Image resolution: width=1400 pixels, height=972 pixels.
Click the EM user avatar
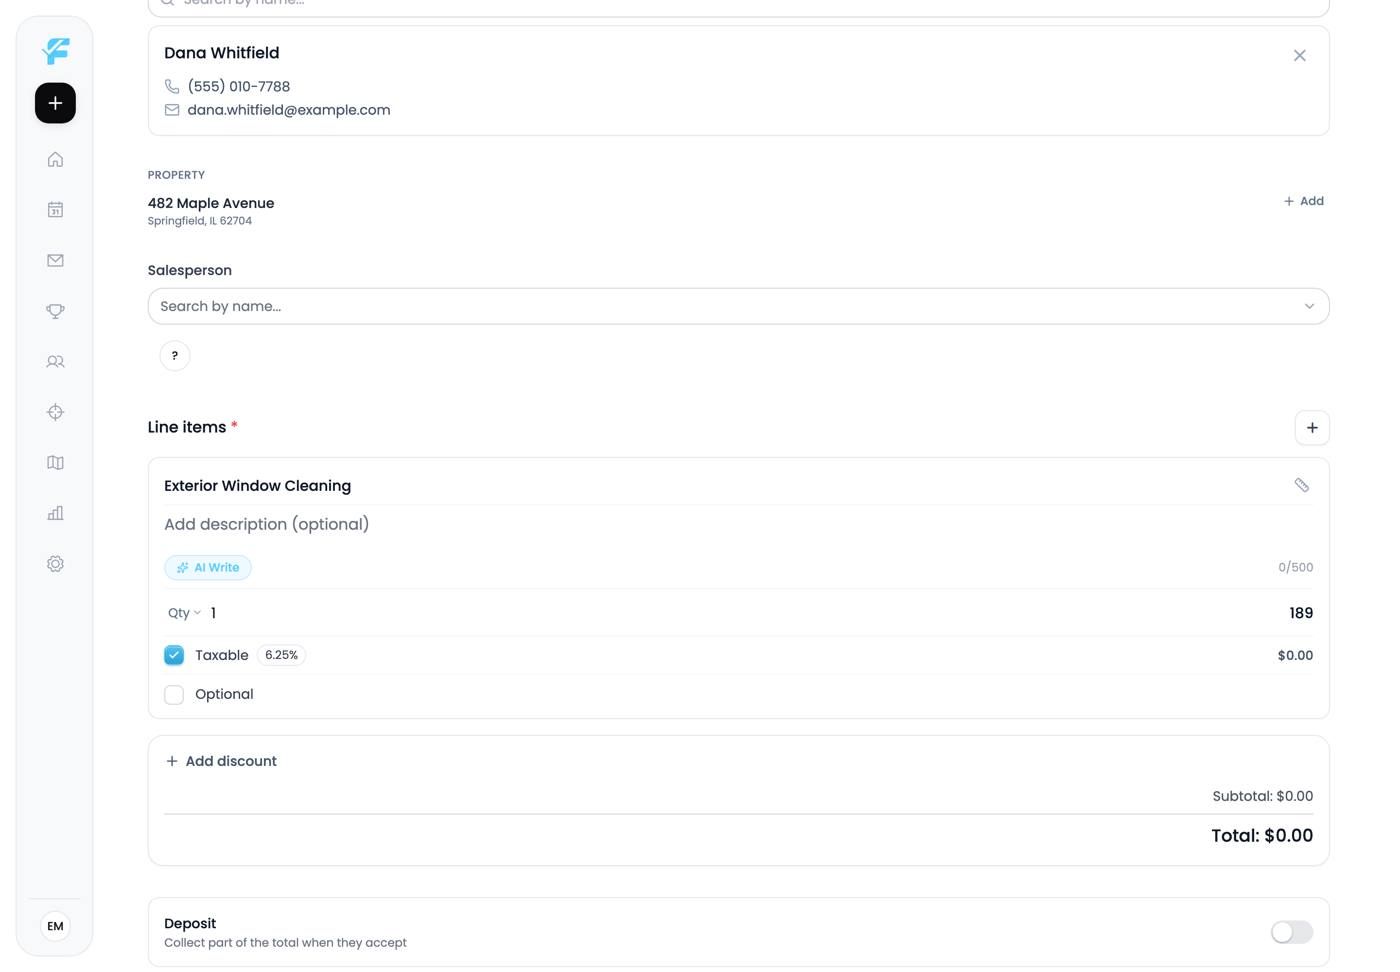(x=55, y=926)
